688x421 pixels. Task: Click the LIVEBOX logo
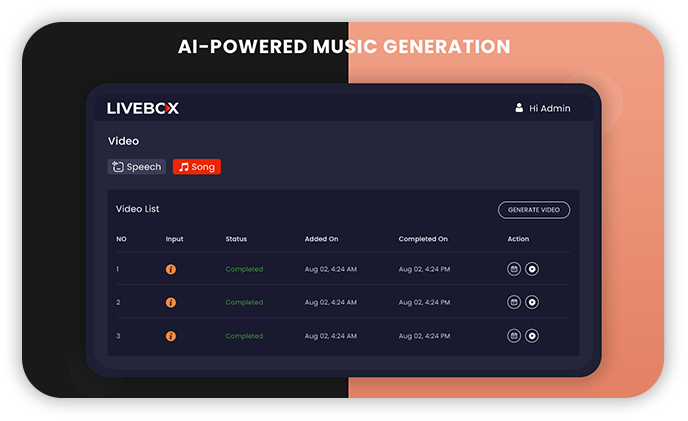[143, 108]
